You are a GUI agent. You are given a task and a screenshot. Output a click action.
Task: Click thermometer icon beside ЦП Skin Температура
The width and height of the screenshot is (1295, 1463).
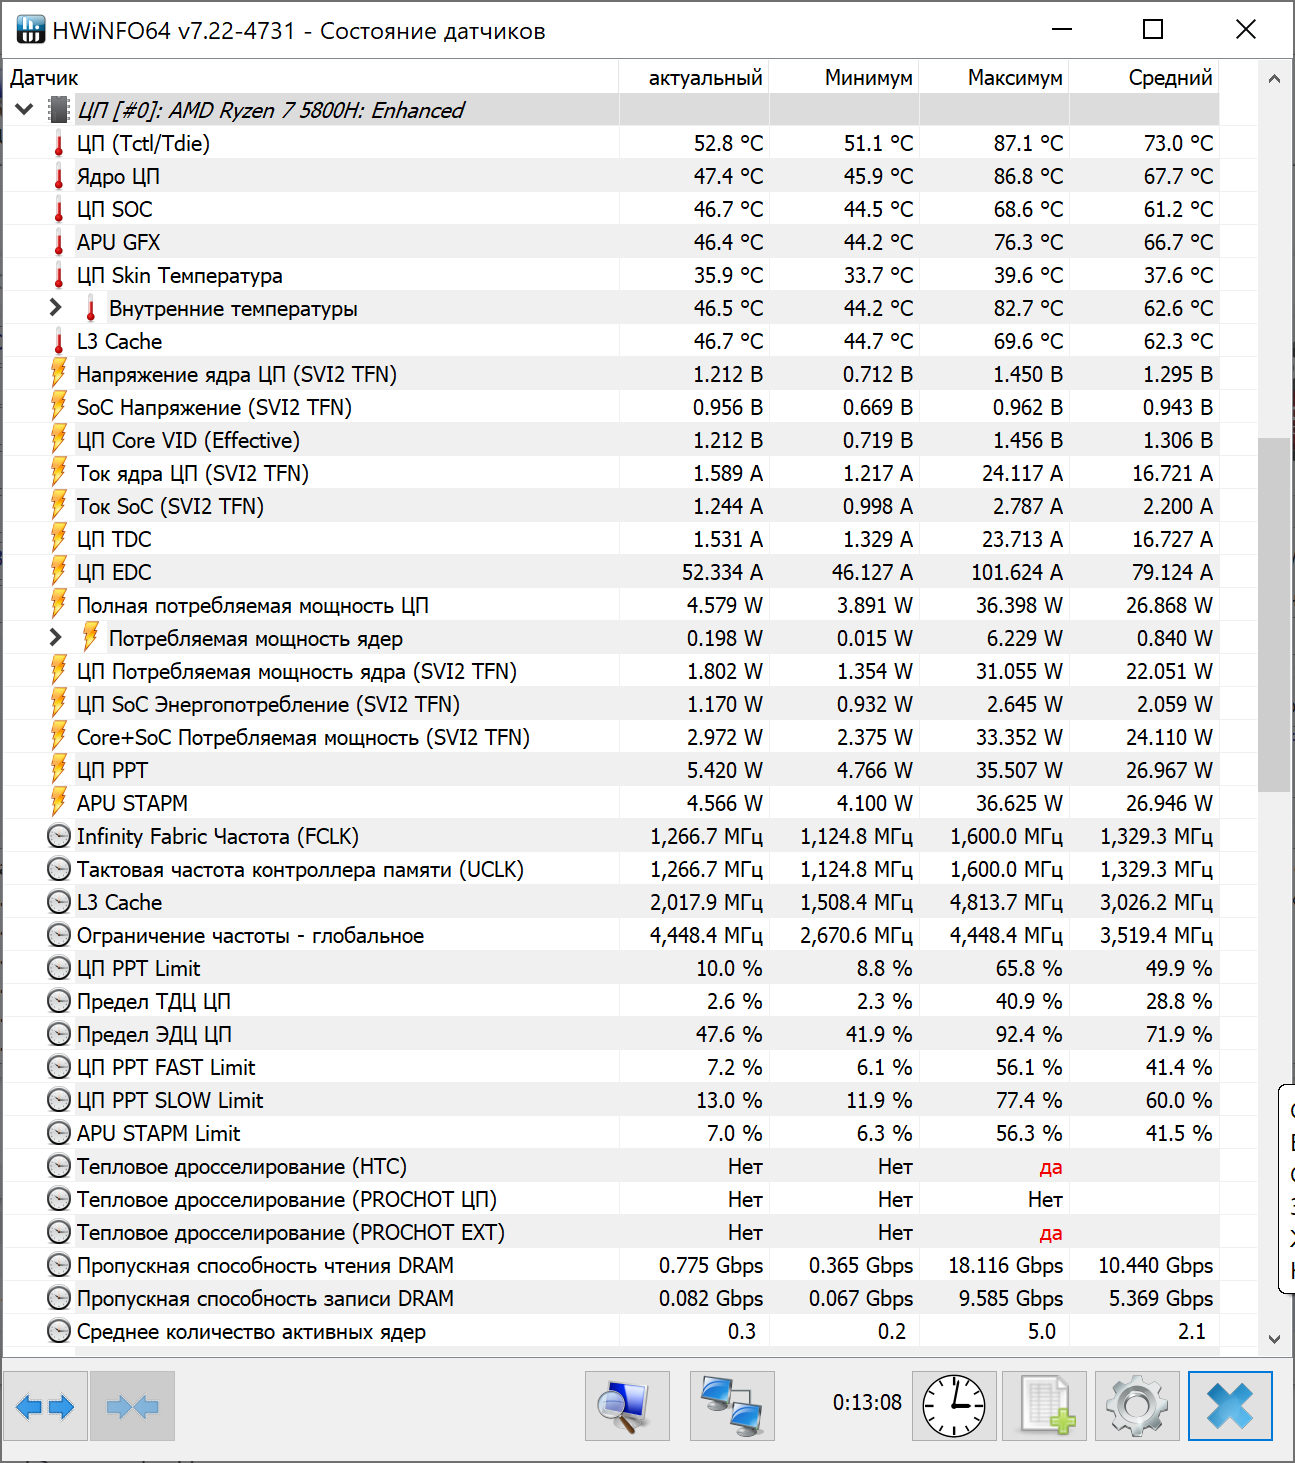point(59,276)
